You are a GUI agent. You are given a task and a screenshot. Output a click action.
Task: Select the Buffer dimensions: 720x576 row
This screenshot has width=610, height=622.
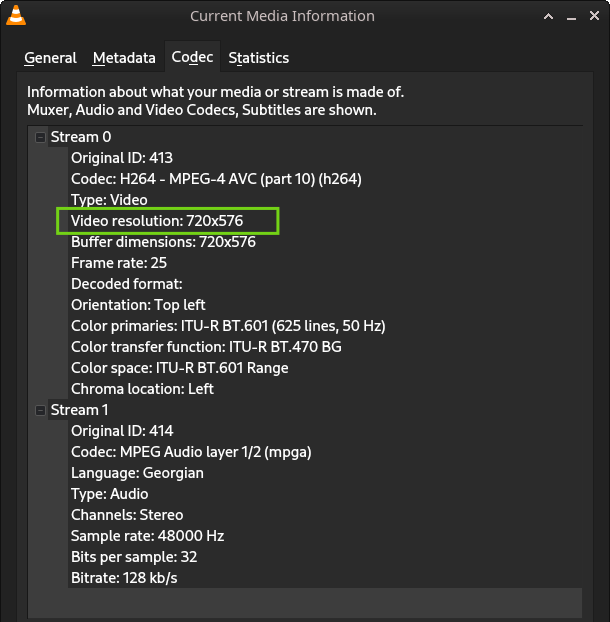(x=163, y=242)
